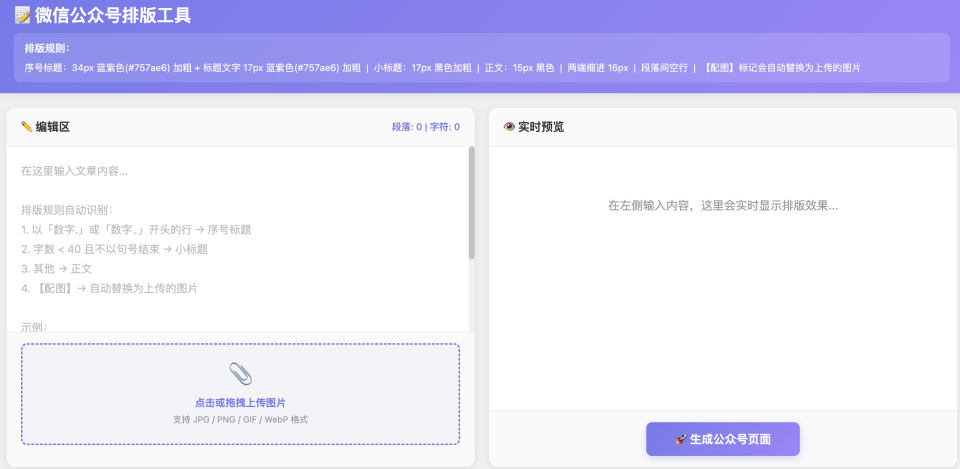Click 点击或拖拽上传图片 link
The width and height of the screenshot is (960, 469).
click(x=240, y=402)
